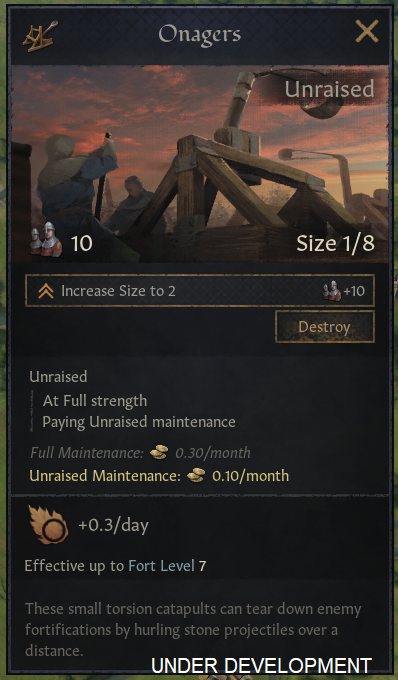The width and height of the screenshot is (398, 680).
Task: Click the catapult icon in the header
Action: (x=41, y=36)
